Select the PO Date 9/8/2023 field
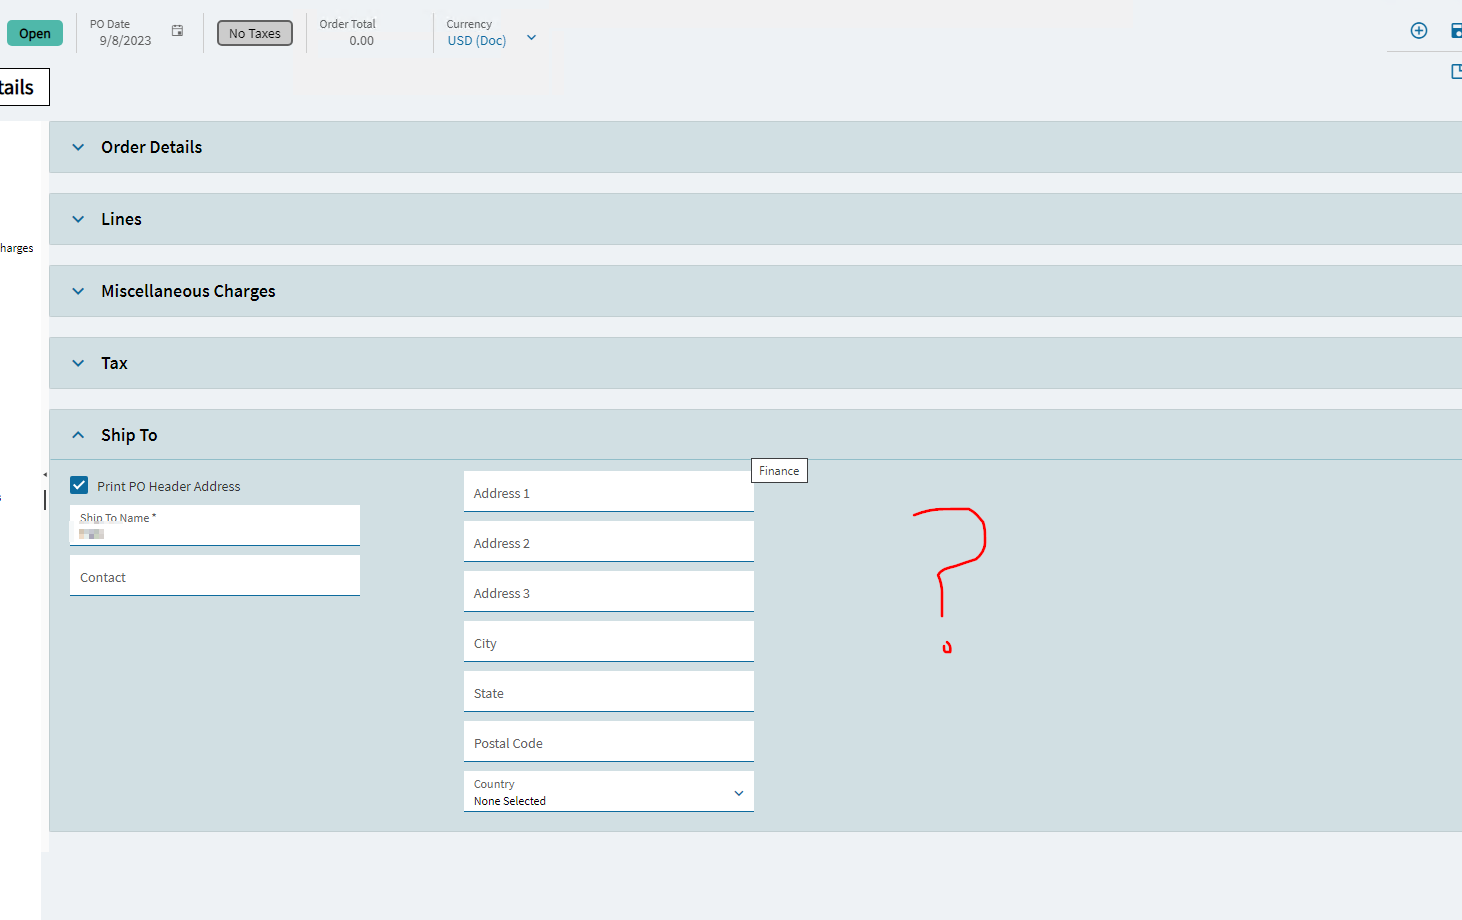The height and width of the screenshot is (920, 1462). (125, 41)
